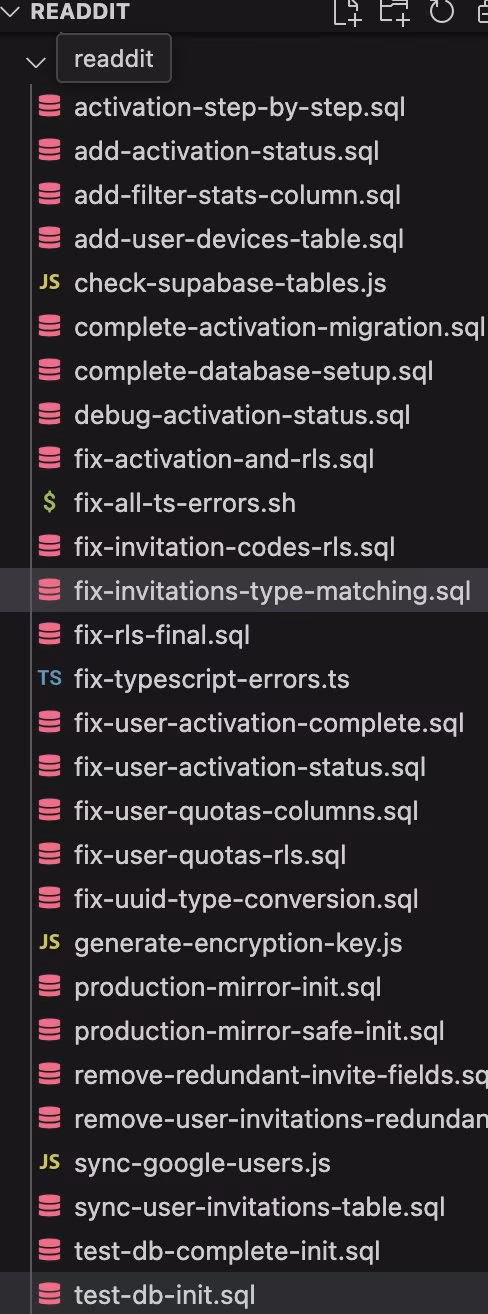488x1314 pixels.
Task: Click the New Folder icon in explorer header
Action: pos(394,12)
